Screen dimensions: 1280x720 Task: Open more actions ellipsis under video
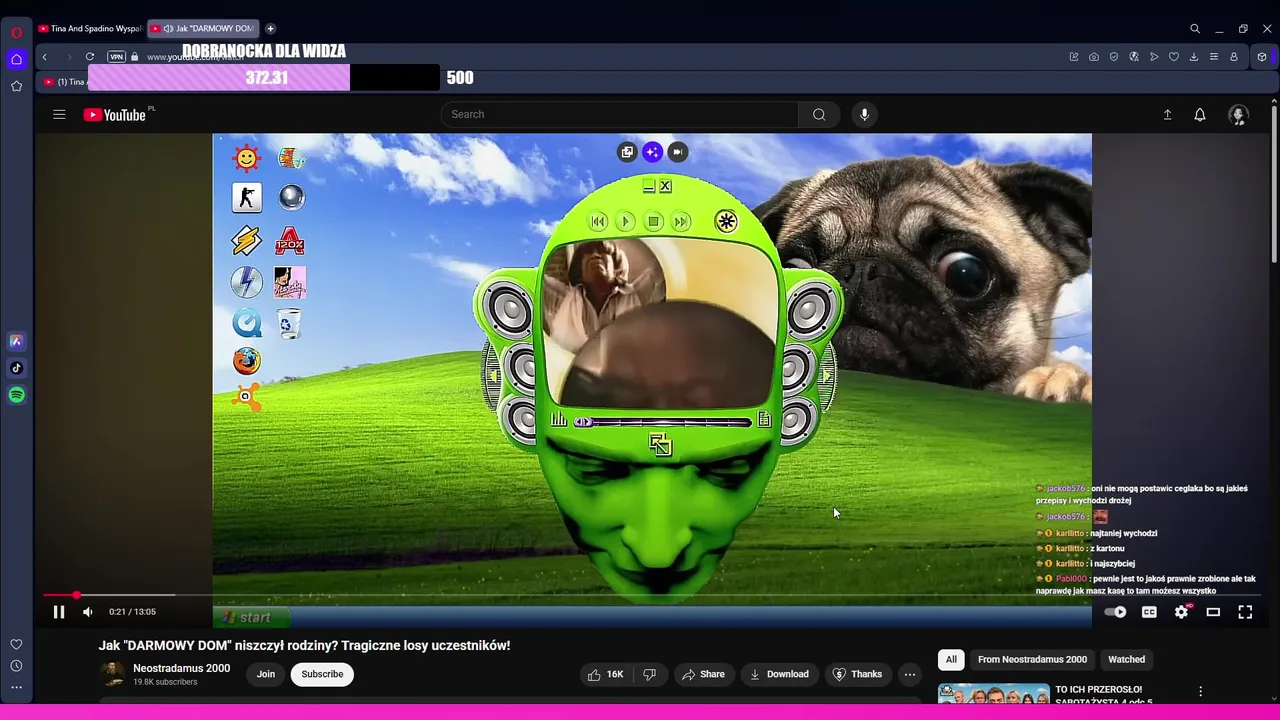pyautogui.click(x=910, y=674)
